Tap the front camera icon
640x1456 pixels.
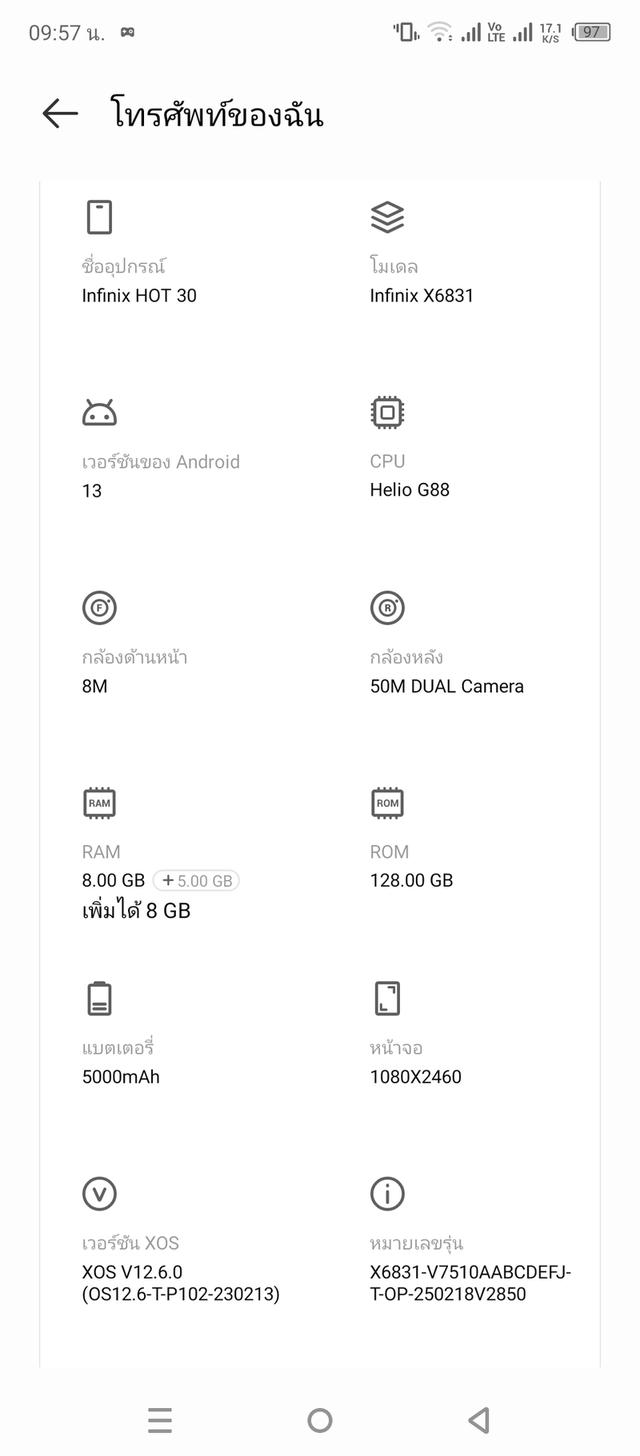(x=99, y=607)
